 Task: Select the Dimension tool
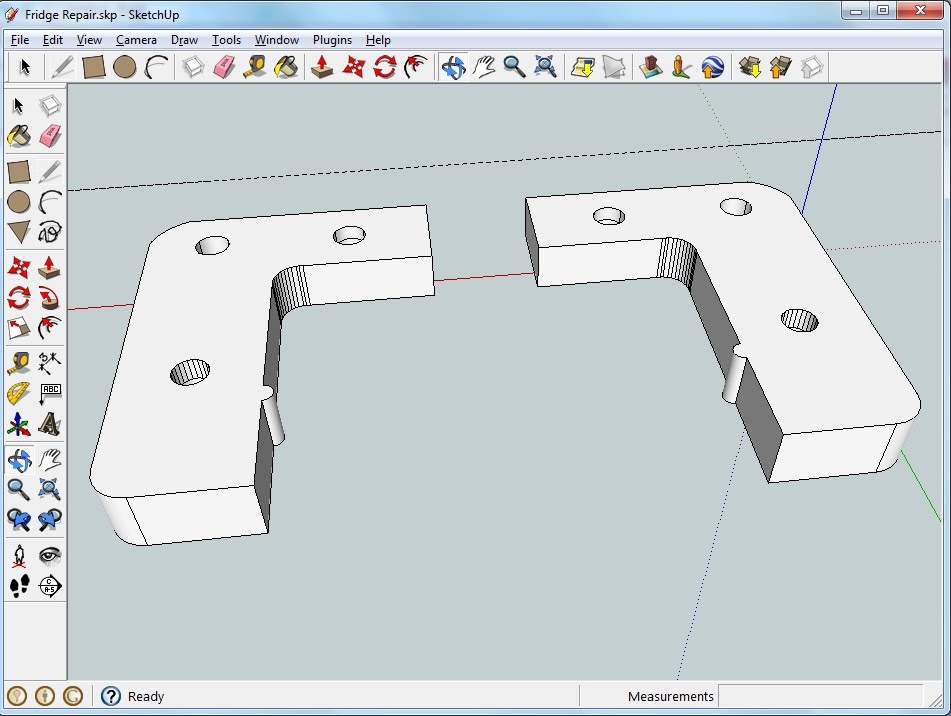50,363
